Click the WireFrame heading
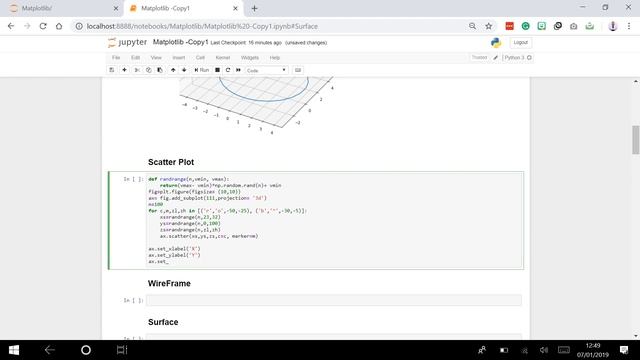This screenshot has width=640, height=360. tap(169, 283)
